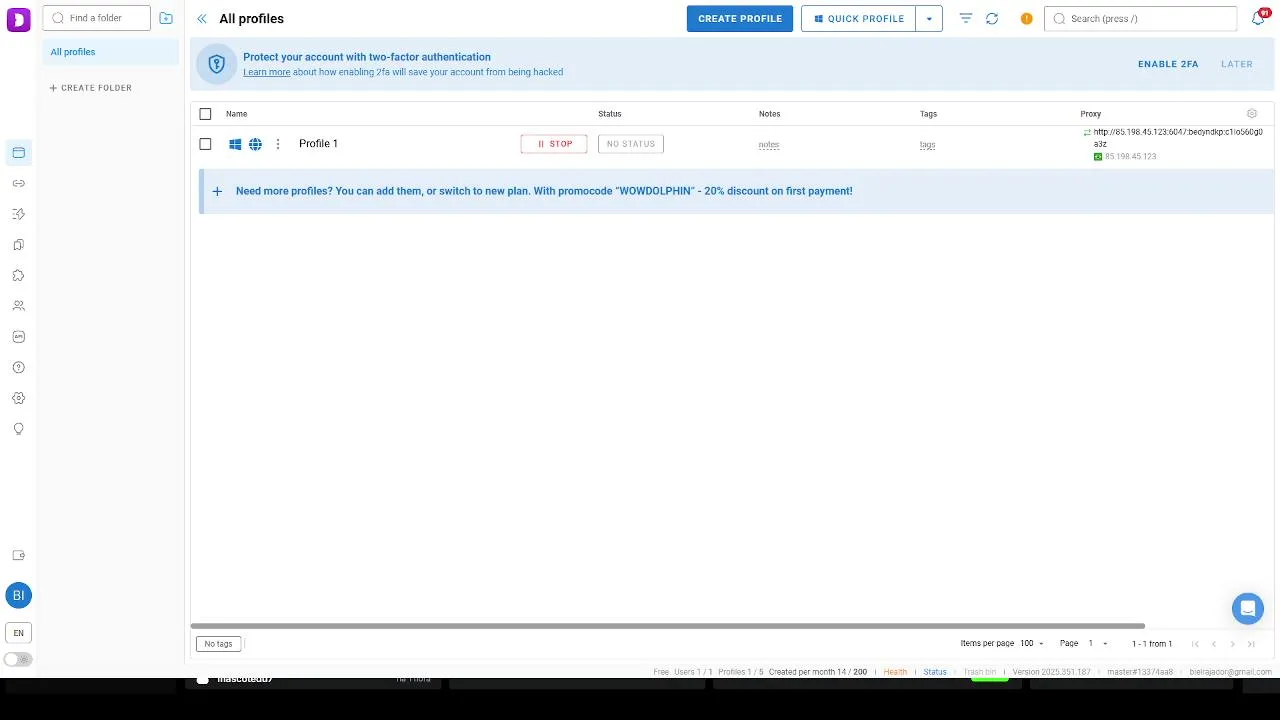Focus the Find a folder input
Image resolution: width=1280 pixels, height=720 pixels.
coord(97,18)
